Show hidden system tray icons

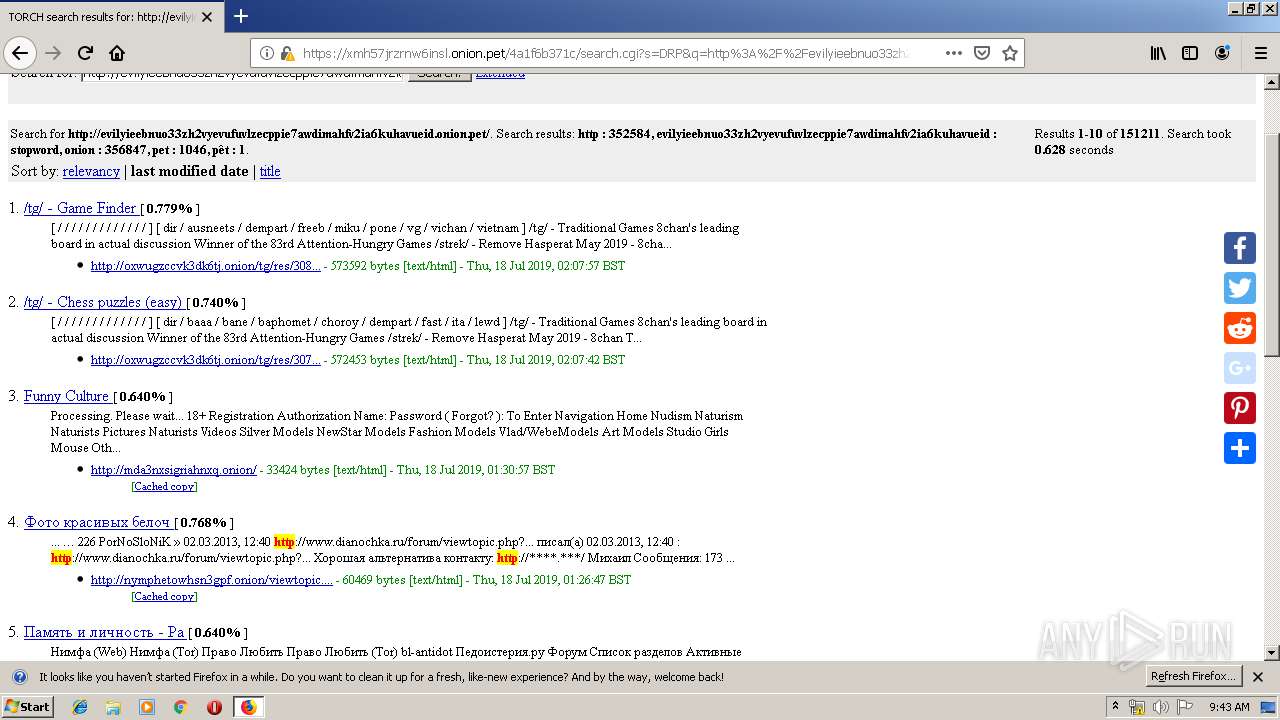pyautogui.click(x=1115, y=707)
